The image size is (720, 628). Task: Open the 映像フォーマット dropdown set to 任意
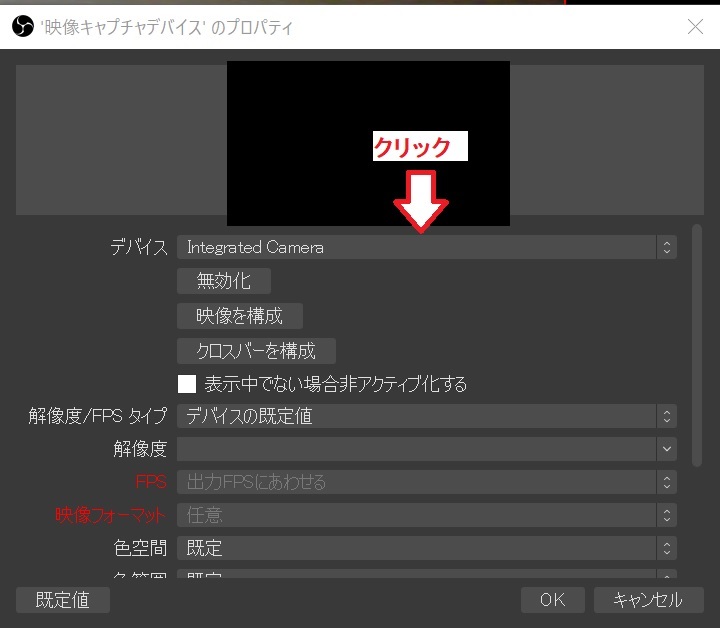pos(427,515)
